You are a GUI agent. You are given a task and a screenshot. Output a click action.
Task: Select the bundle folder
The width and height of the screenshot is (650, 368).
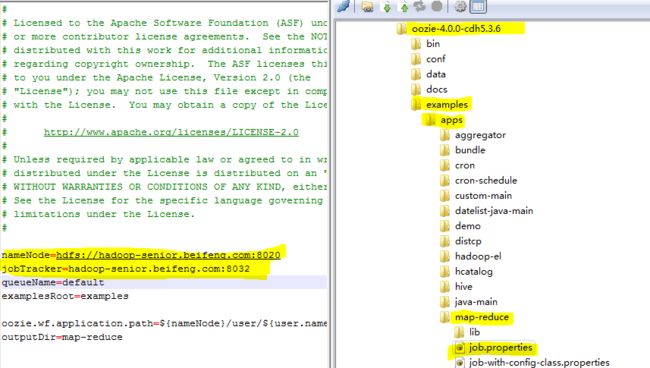pyautogui.click(x=470, y=150)
